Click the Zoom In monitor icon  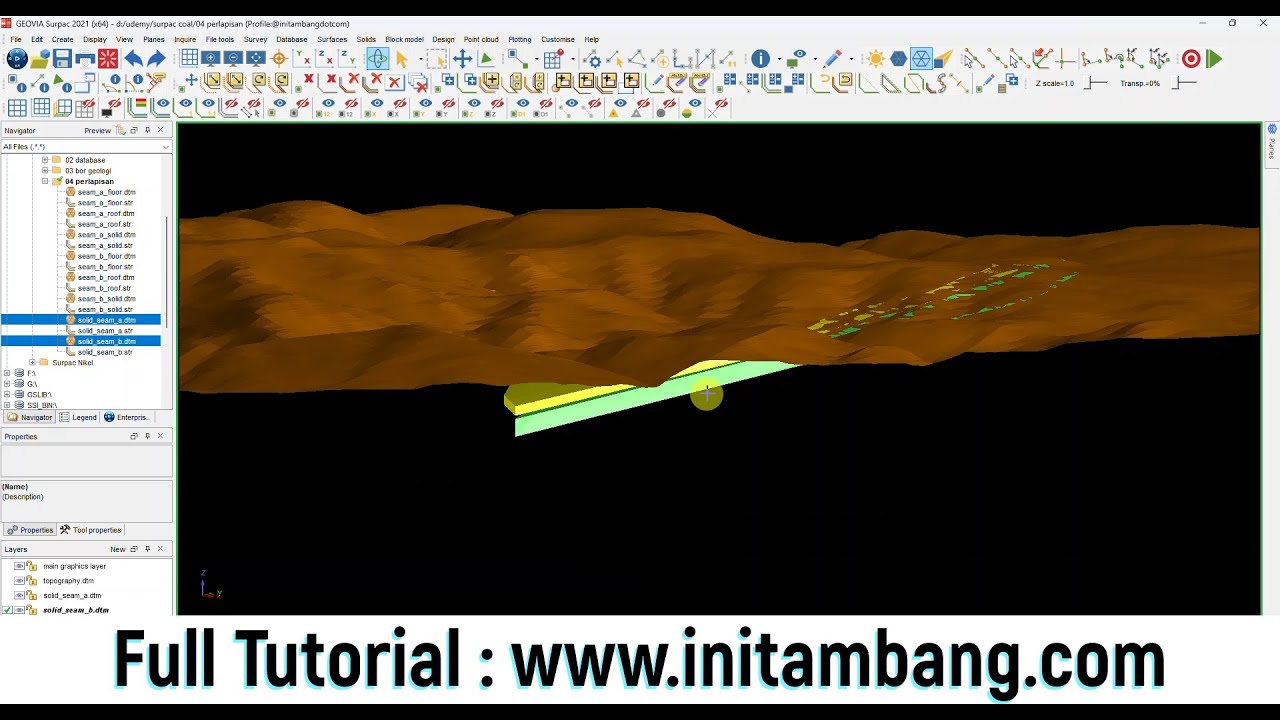[210, 59]
